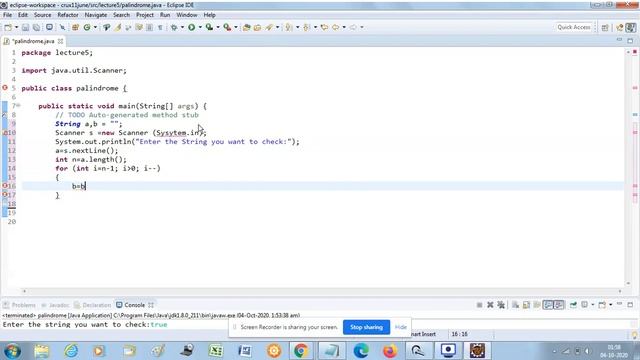Click the console output 'true' text

pyautogui.click(x=159, y=324)
